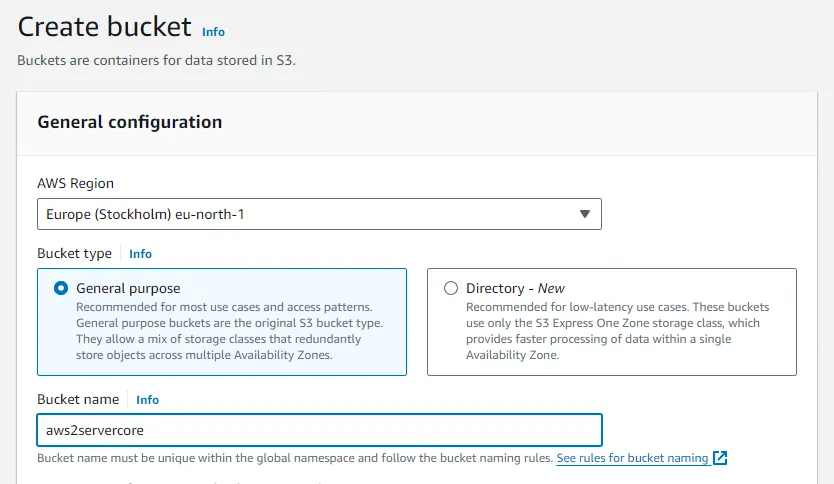The image size is (834, 484).
Task: Click the General purpose card description text
Action: [x=230, y=330]
